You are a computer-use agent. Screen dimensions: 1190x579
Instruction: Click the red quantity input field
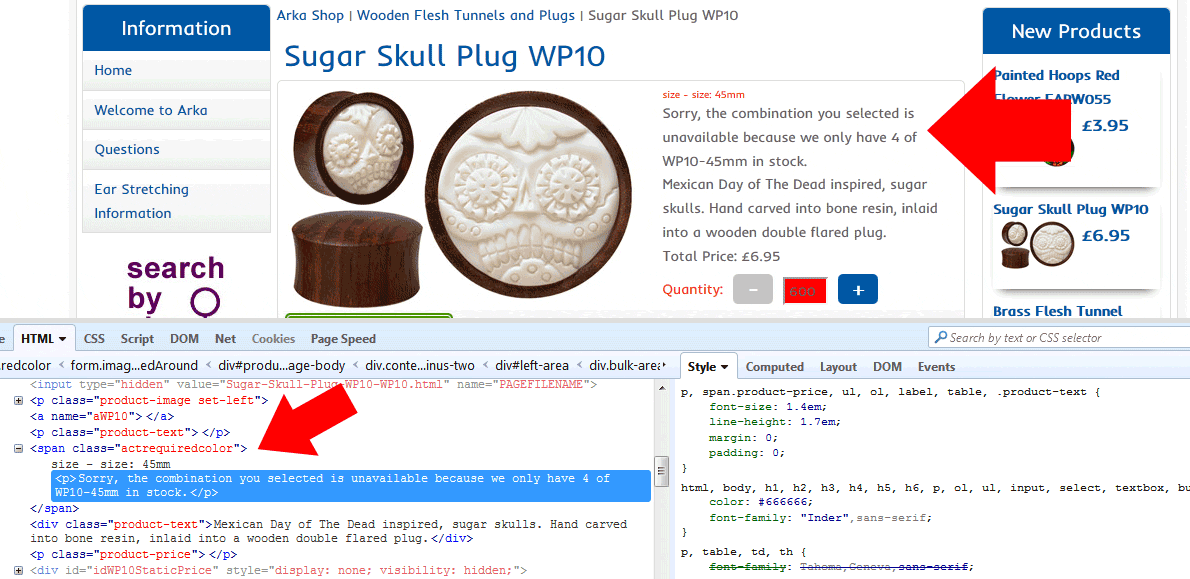click(804, 290)
